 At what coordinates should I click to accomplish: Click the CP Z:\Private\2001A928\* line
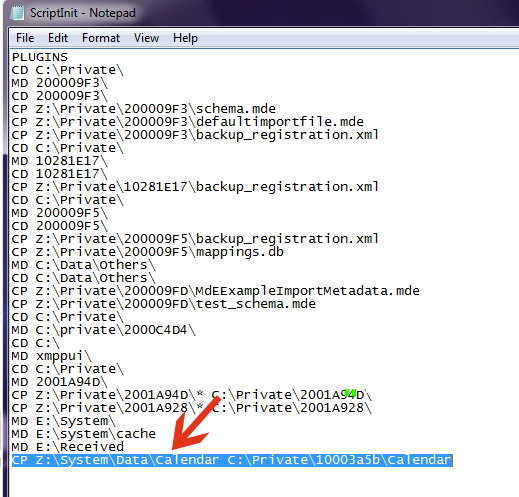point(192,408)
